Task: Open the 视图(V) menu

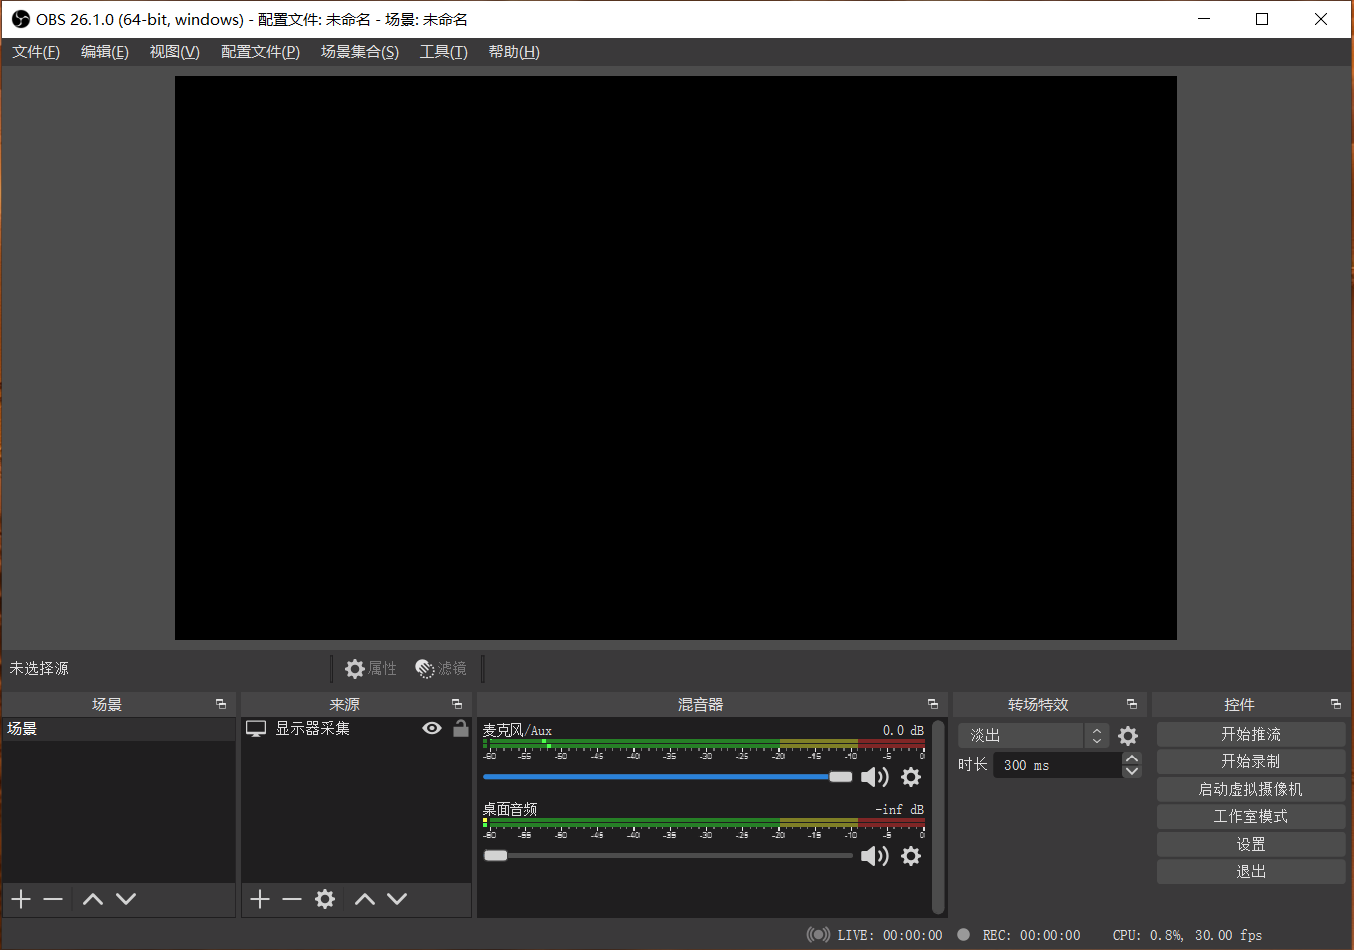Action: 174,52
